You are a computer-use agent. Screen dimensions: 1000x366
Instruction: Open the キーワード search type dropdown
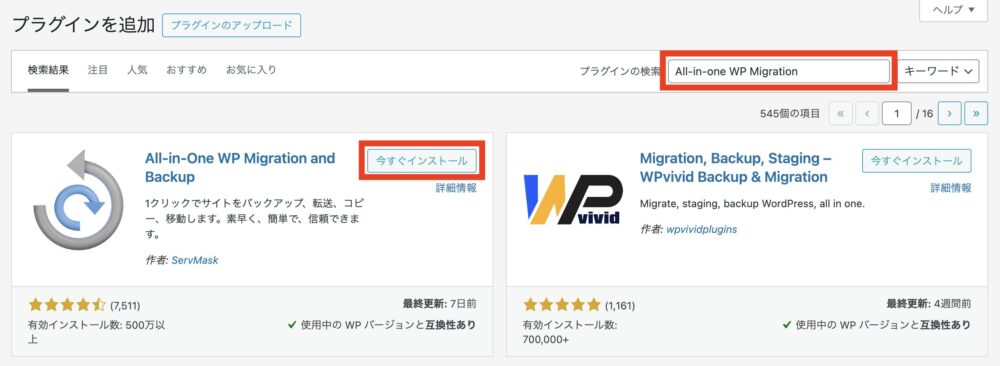point(939,71)
